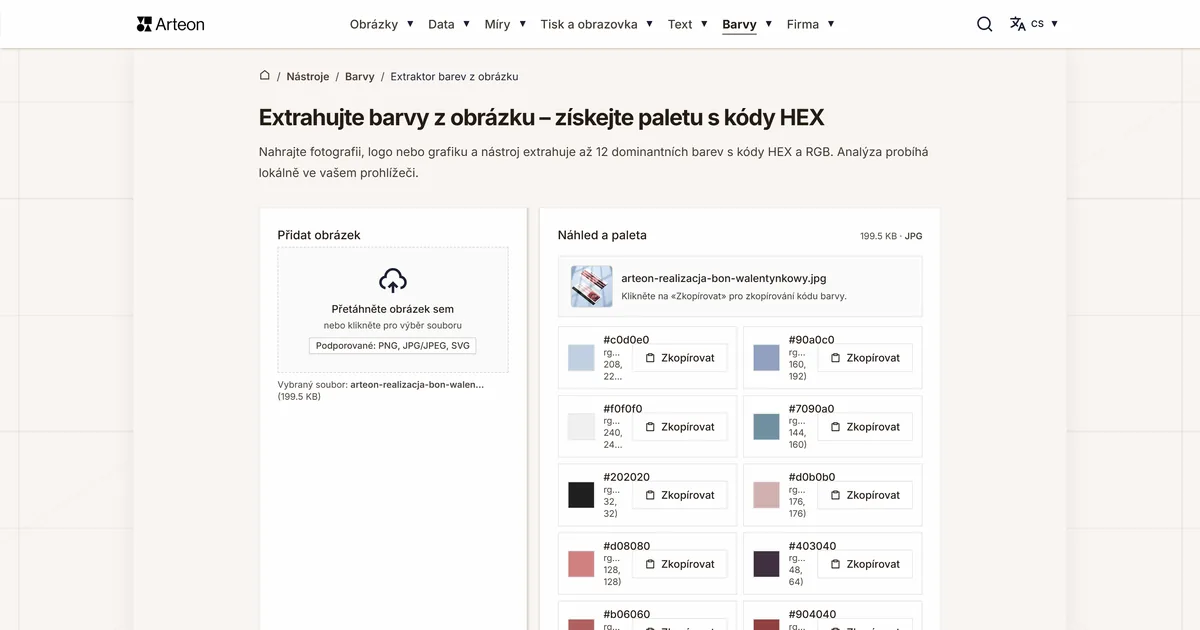Viewport: 1200px width, 630px height.
Task: Open the Firma menu
Action: 803,24
